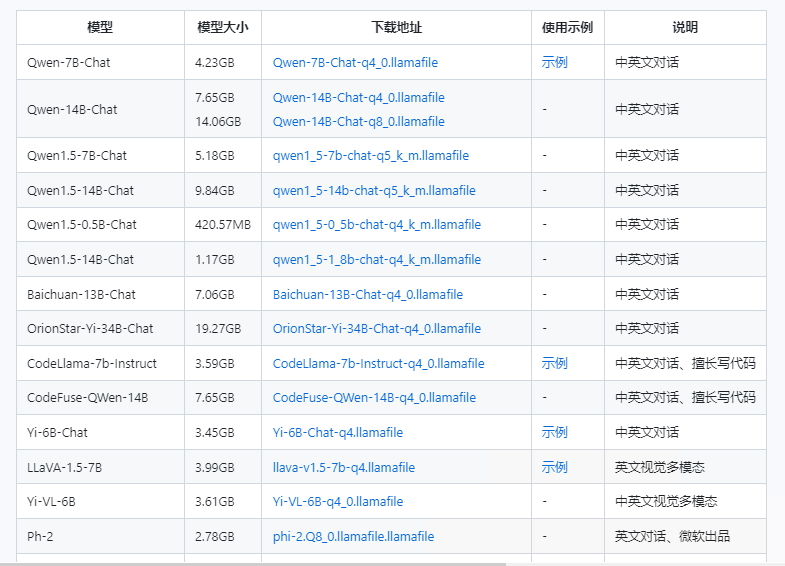This screenshot has width=785, height=566.
Task: Click the 7.06GB size value
Action: [215, 295]
